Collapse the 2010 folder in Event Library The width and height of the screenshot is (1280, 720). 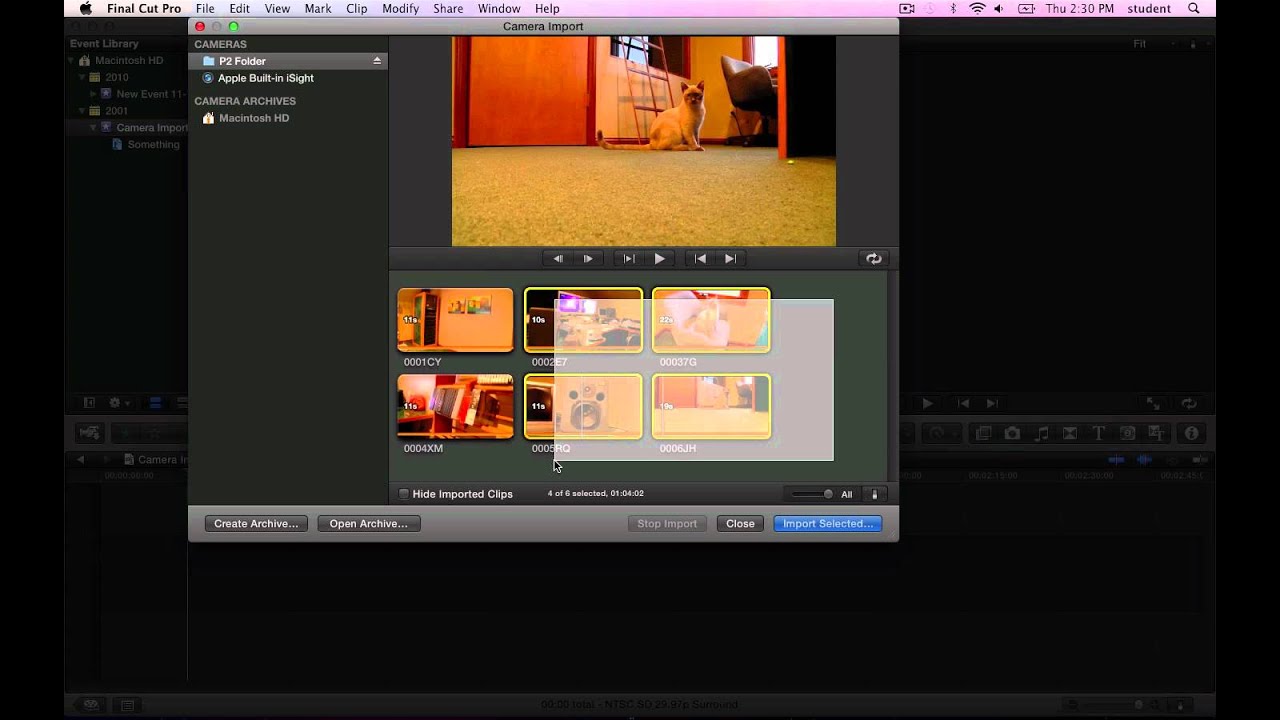tap(82, 77)
